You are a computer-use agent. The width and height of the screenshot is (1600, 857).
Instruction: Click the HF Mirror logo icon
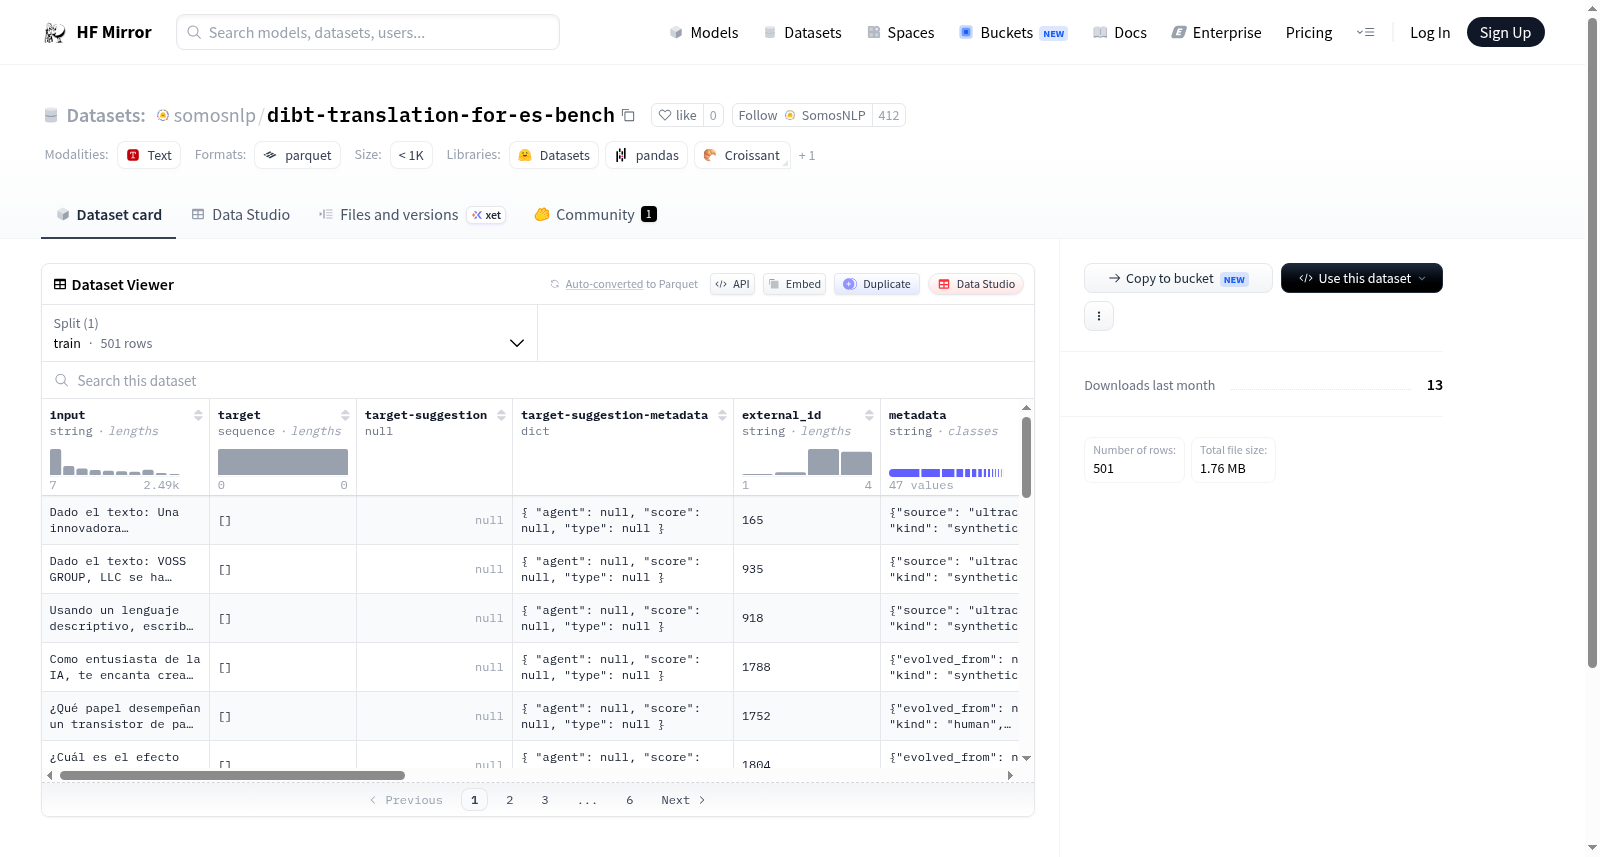55,33
